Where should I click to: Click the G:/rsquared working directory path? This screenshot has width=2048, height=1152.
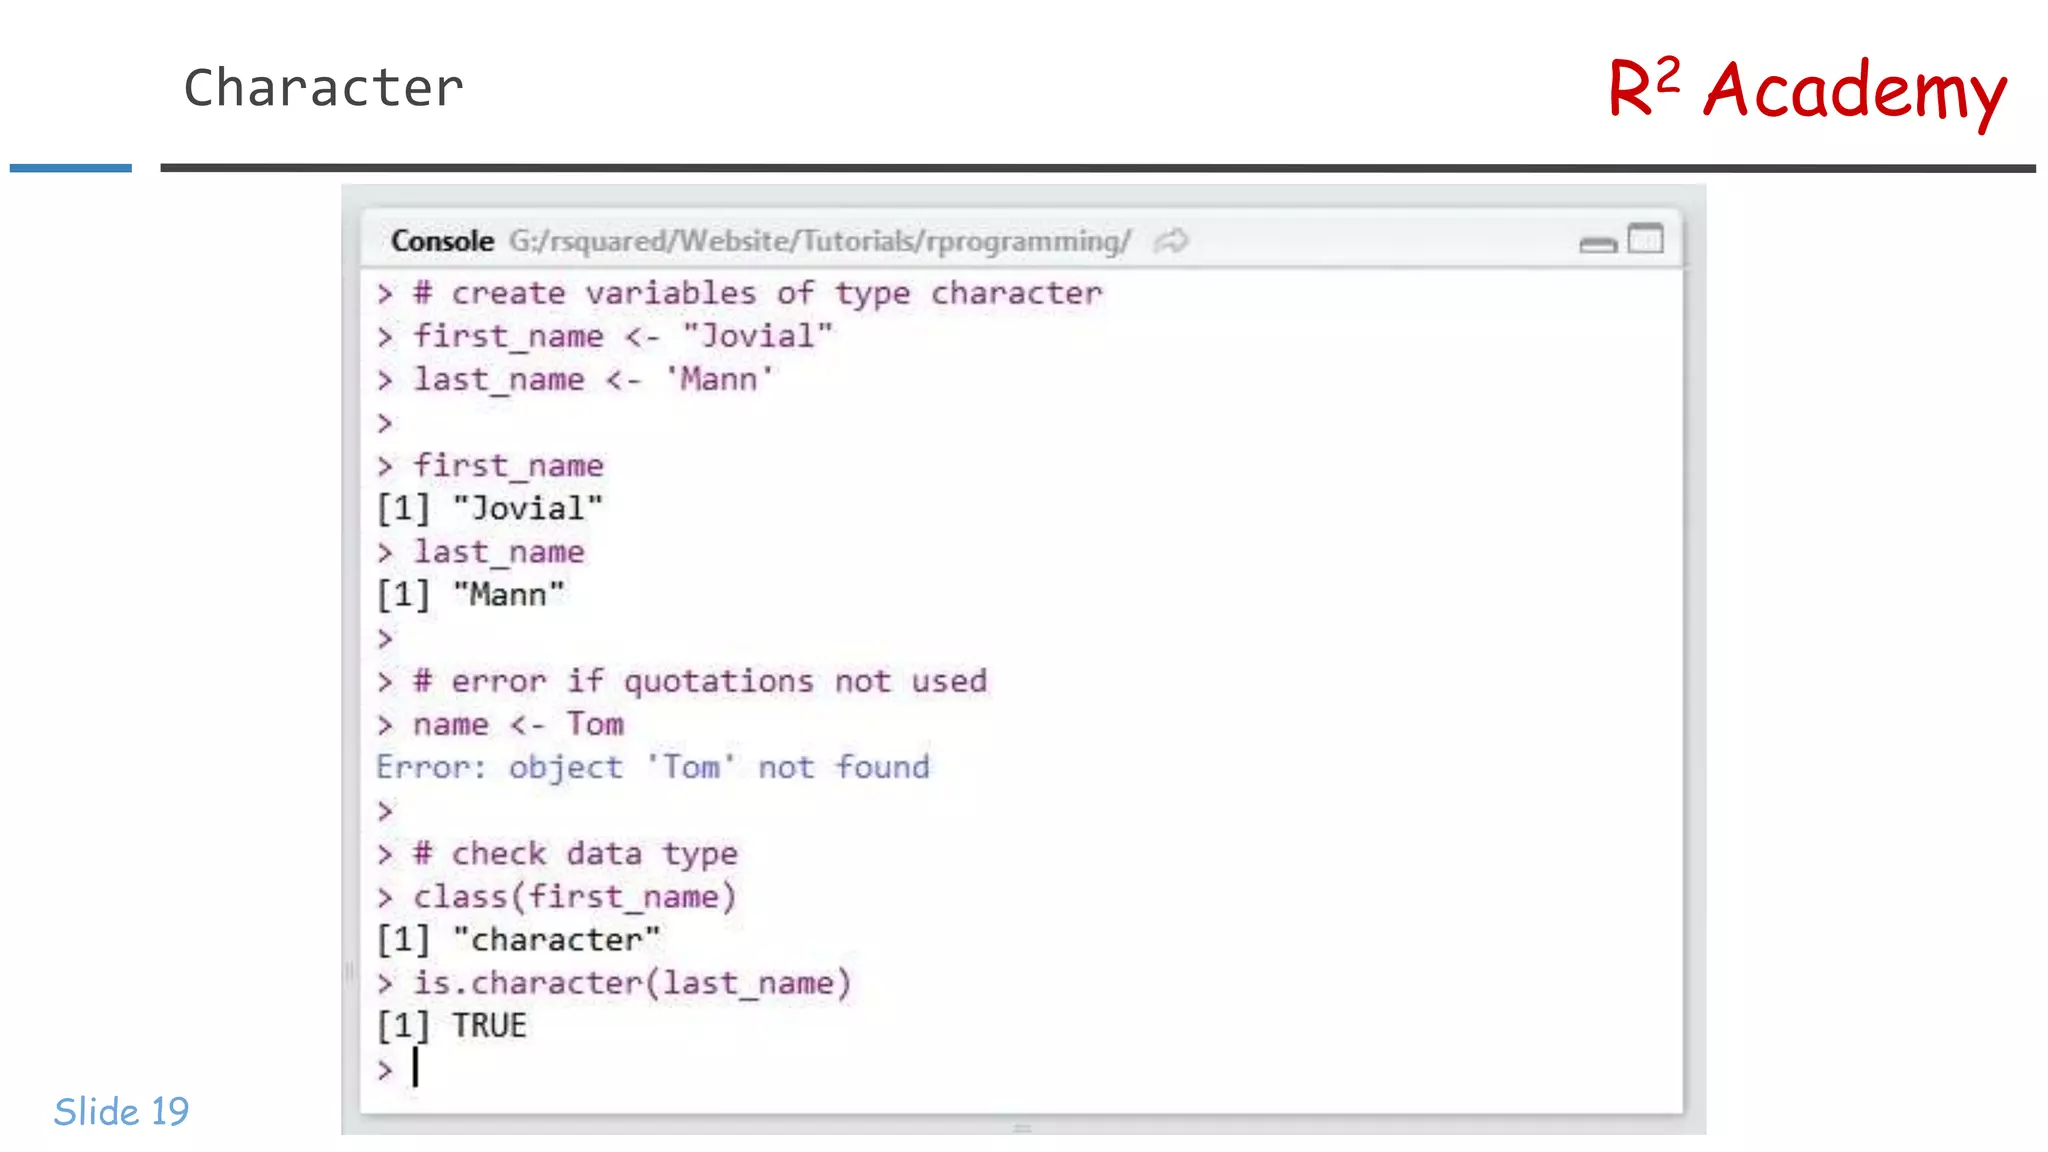[819, 241]
